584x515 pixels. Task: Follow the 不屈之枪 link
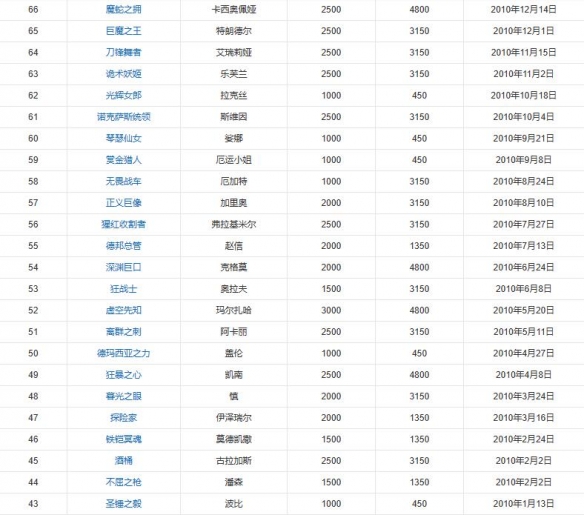coord(124,482)
